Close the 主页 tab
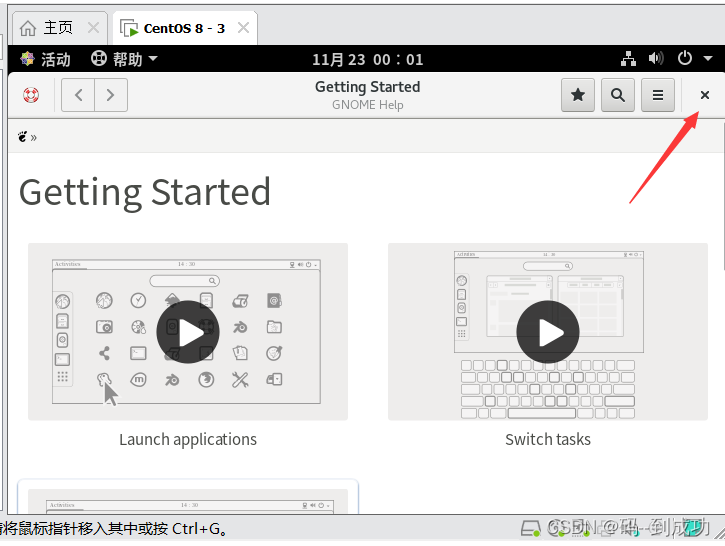The image size is (725, 546). pyautogui.click(x=93, y=28)
